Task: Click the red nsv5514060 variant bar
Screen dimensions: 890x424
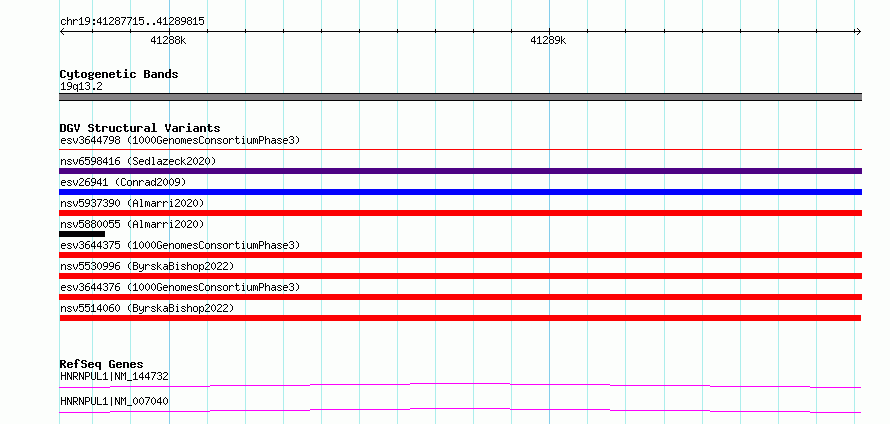Action: click(x=460, y=318)
